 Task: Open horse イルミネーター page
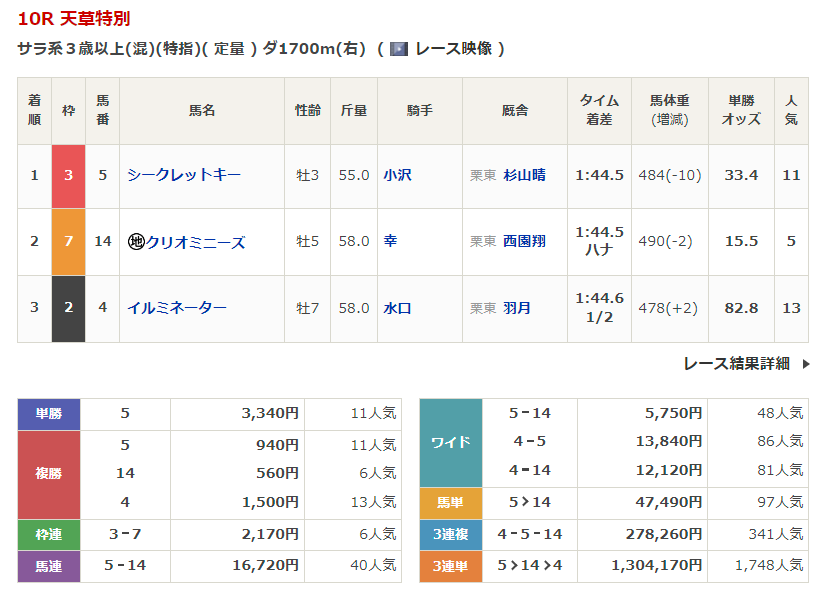(177, 308)
